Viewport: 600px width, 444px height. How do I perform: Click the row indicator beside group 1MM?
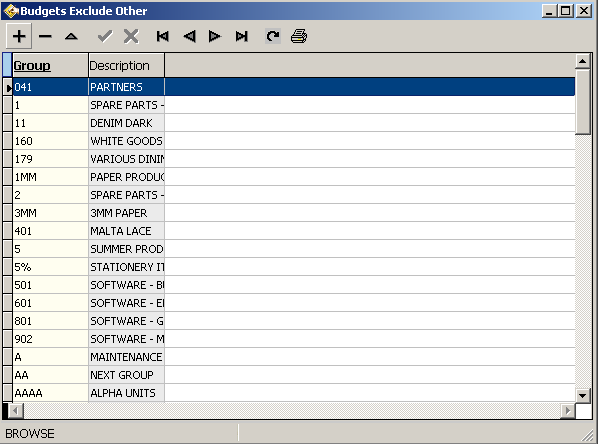pos(7,177)
